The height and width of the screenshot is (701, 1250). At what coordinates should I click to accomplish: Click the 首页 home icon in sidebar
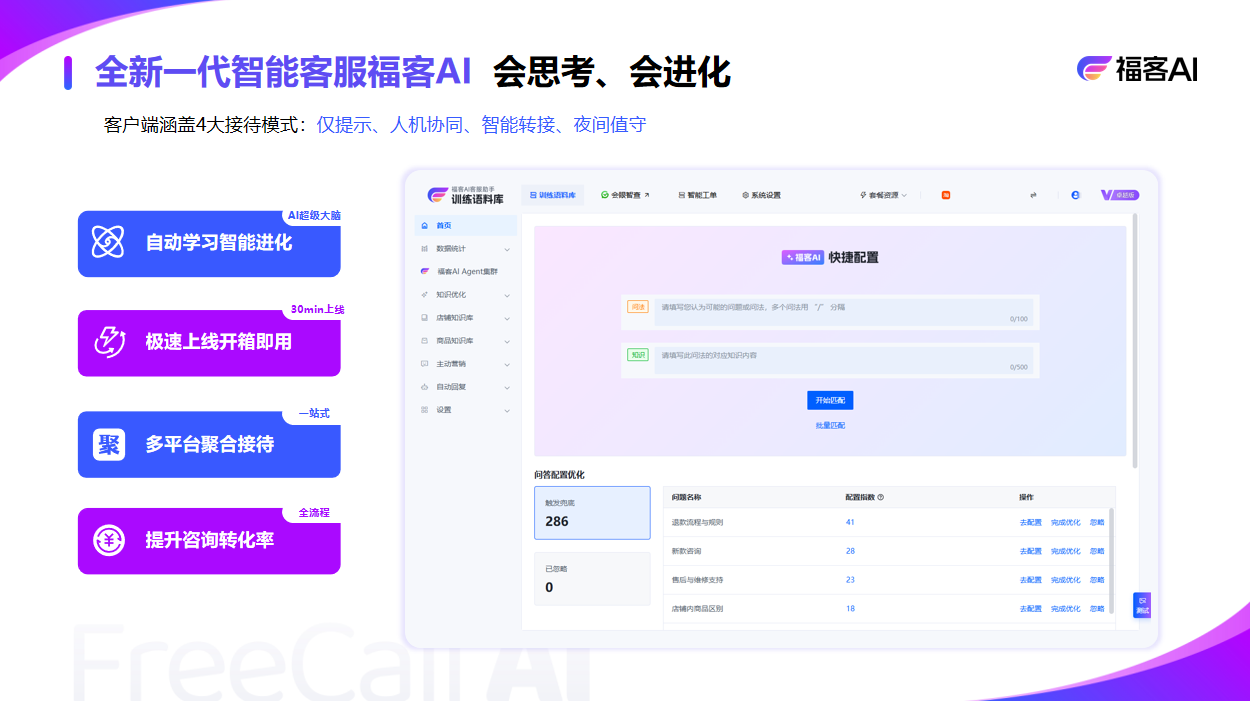(426, 225)
